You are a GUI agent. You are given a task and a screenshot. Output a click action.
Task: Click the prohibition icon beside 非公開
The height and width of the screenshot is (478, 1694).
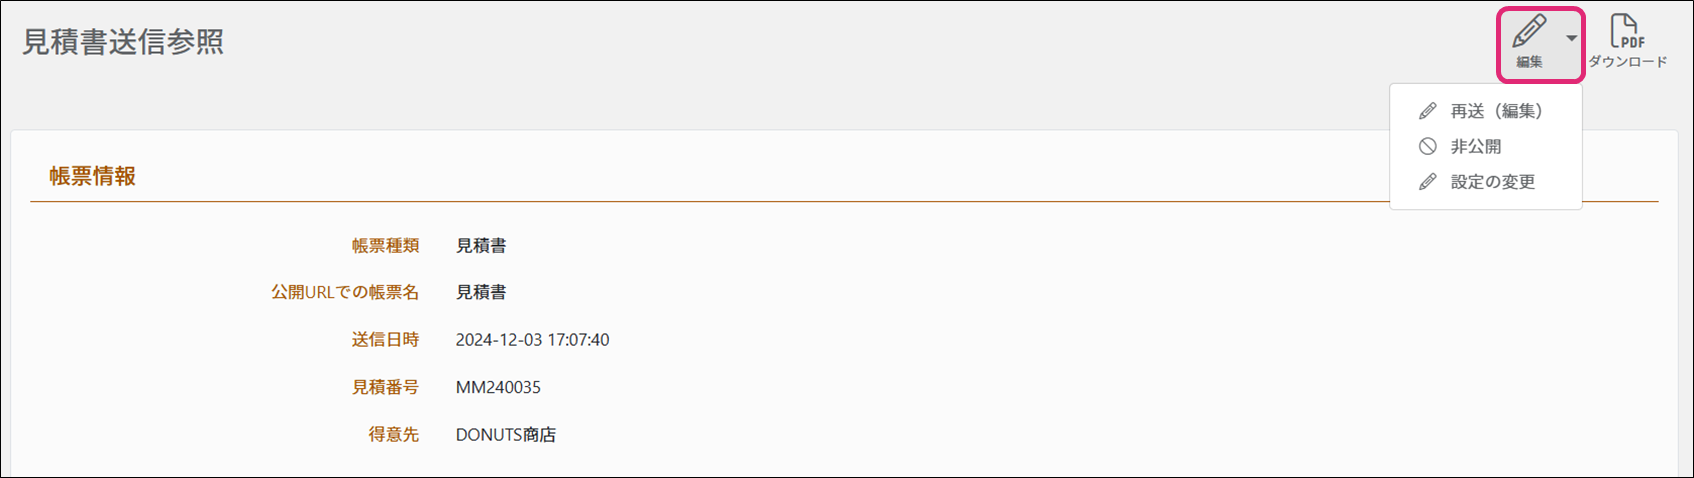pyautogui.click(x=1428, y=146)
